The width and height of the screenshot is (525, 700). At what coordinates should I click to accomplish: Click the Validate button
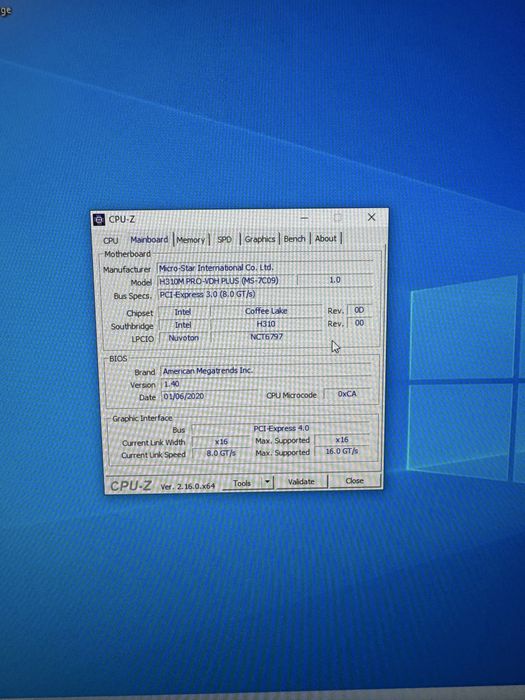(x=301, y=482)
